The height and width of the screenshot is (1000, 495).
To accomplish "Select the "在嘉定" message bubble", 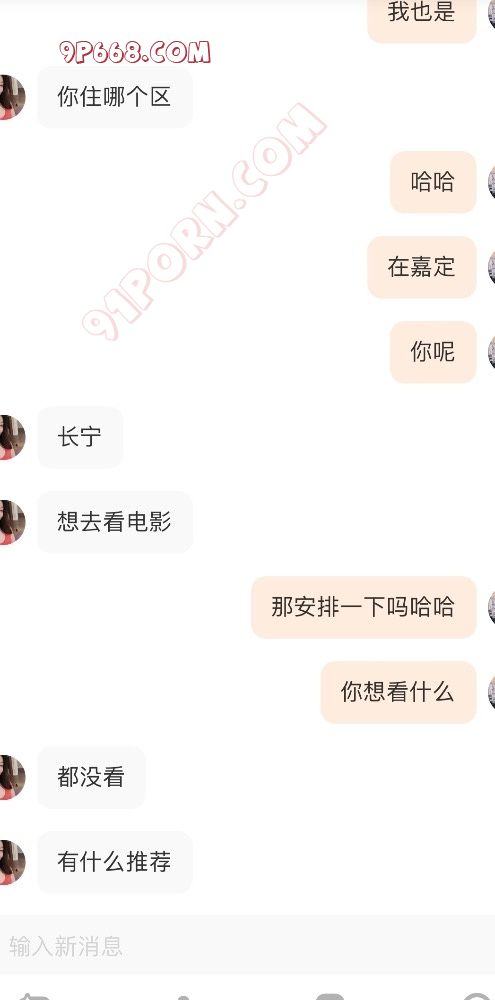I will 422,267.
